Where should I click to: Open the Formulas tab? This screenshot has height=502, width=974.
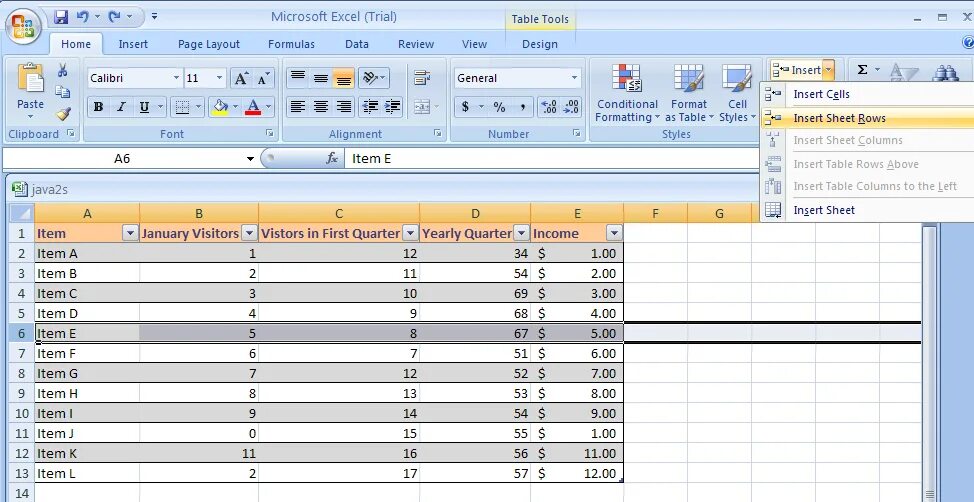click(x=291, y=44)
